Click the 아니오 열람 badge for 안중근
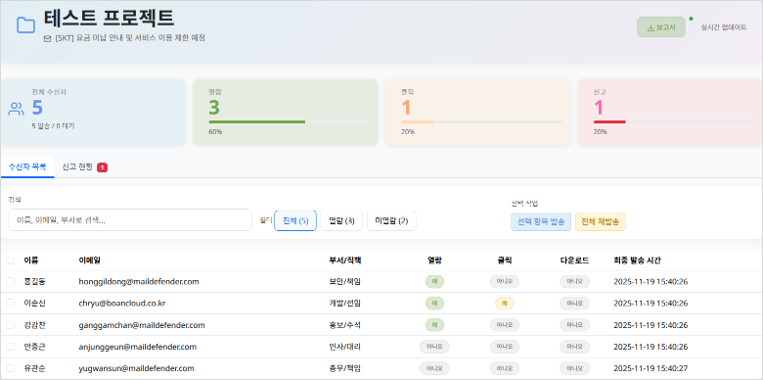Viewport: 763px width, 380px height. (435, 347)
